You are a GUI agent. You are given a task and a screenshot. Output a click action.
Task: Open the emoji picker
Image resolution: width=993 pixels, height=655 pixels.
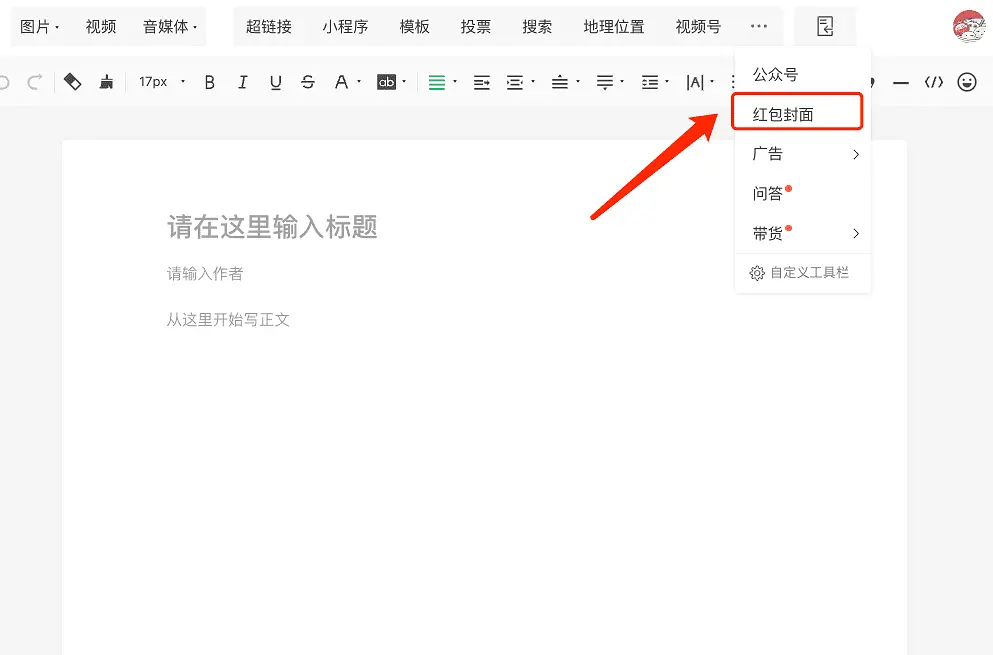click(x=966, y=81)
